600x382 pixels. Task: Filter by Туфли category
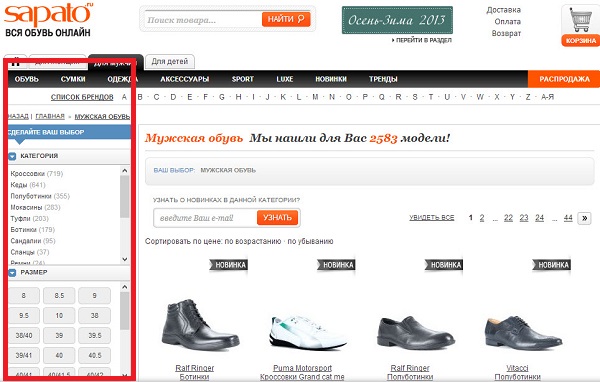pyautogui.click(x=29, y=219)
